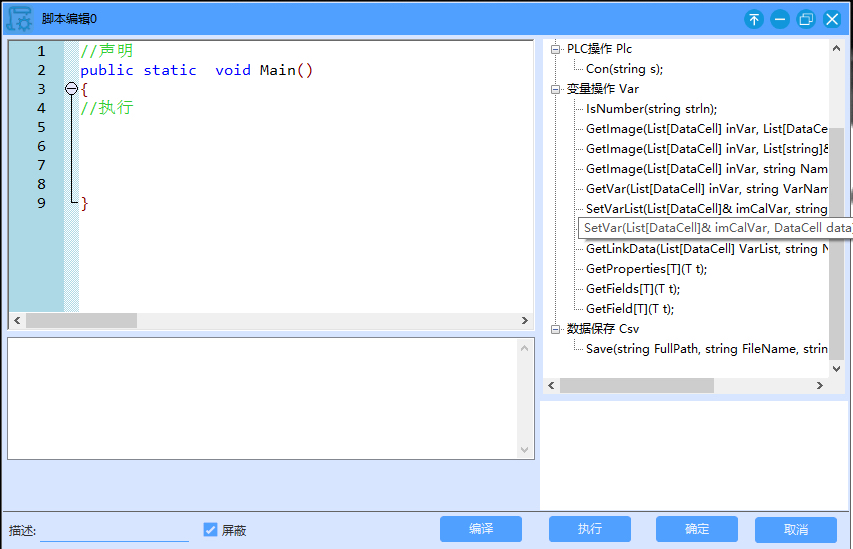Place cursor on the //声明 comment line
The width and height of the screenshot is (853, 549).
[x=107, y=51]
